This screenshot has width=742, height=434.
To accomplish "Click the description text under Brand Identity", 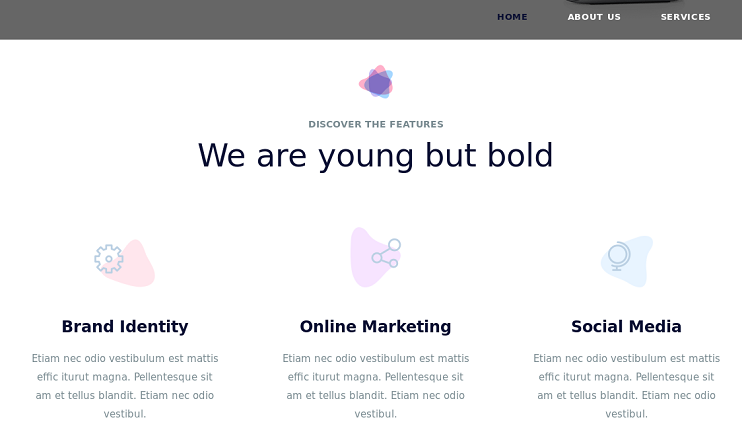I will point(125,386).
